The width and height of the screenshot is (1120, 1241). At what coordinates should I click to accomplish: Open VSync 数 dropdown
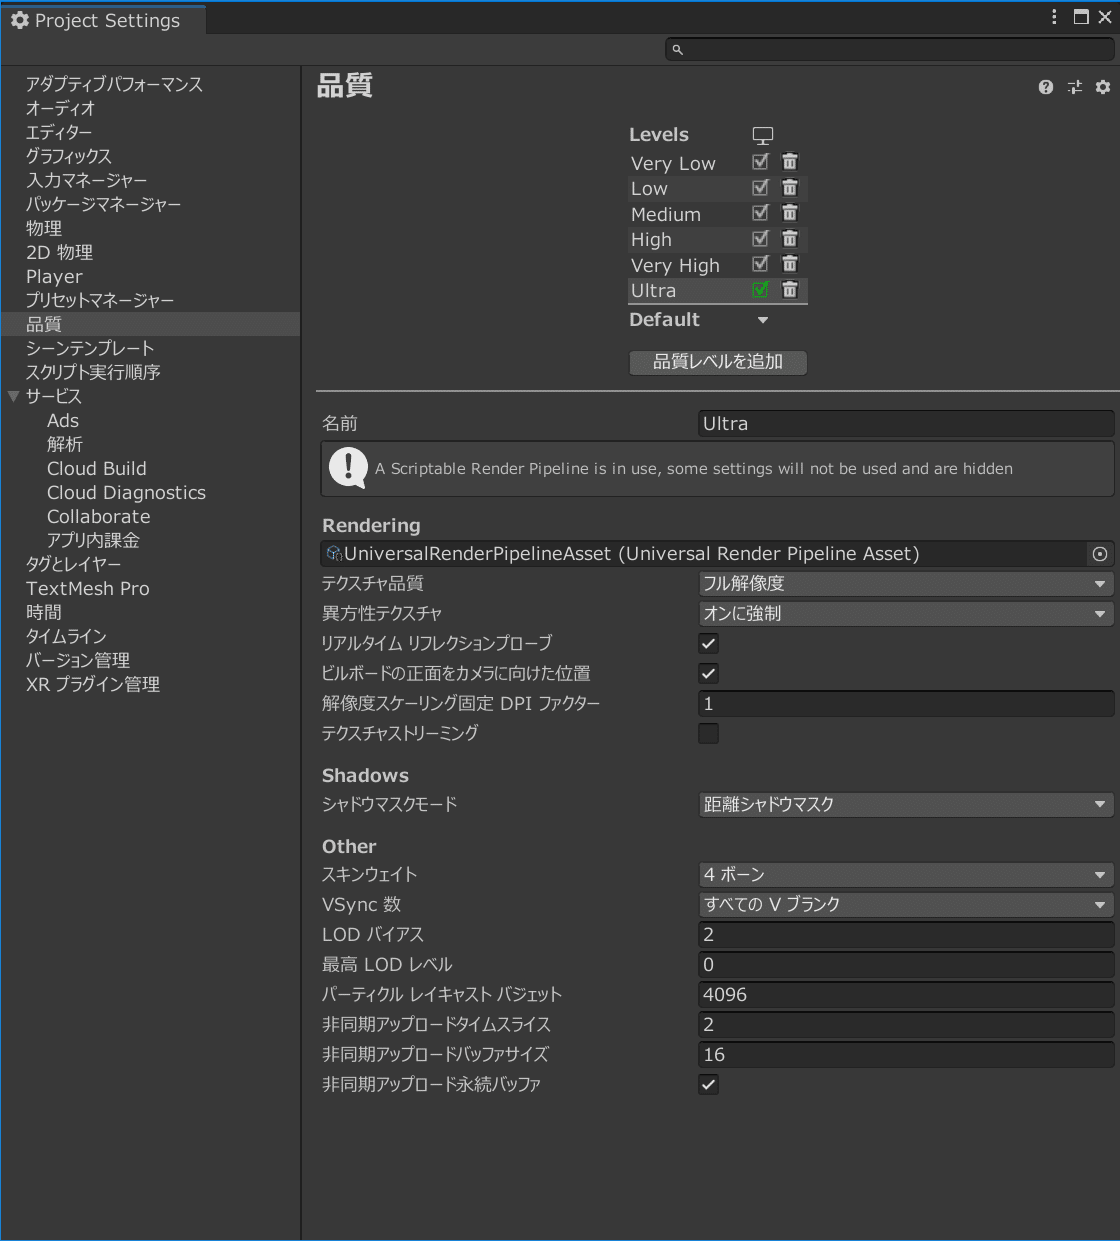coord(906,905)
